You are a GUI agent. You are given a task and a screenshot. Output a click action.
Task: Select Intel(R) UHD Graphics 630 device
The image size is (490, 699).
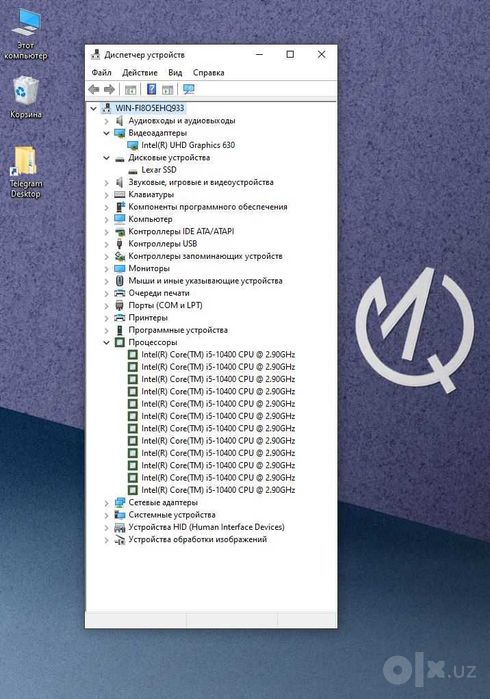point(188,145)
